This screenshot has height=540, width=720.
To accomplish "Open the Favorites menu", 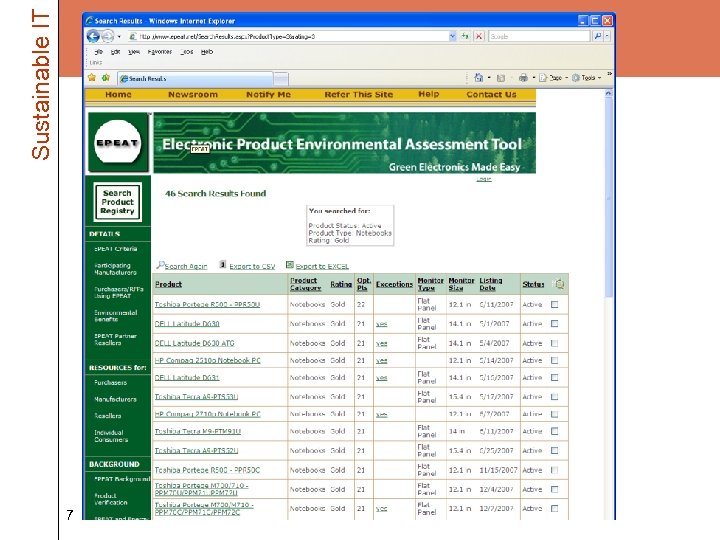I will click(x=159, y=52).
